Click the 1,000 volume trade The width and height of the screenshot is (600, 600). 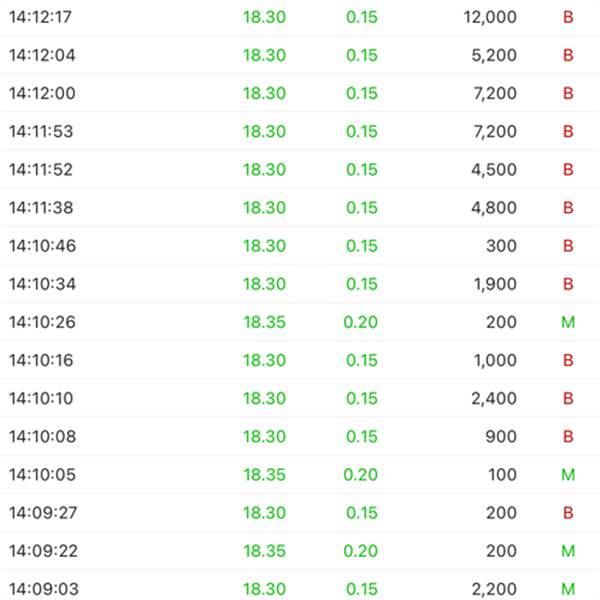click(x=496, y=360)
